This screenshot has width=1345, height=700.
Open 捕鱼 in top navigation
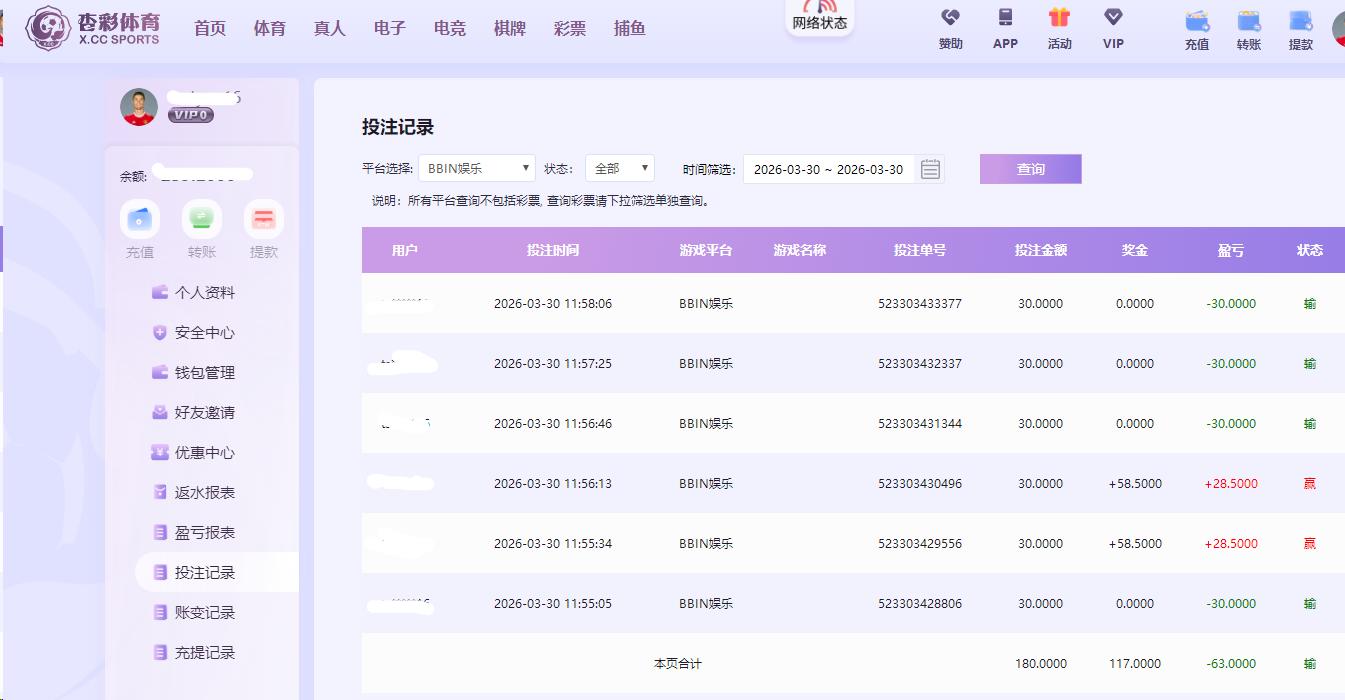point(630,28)
